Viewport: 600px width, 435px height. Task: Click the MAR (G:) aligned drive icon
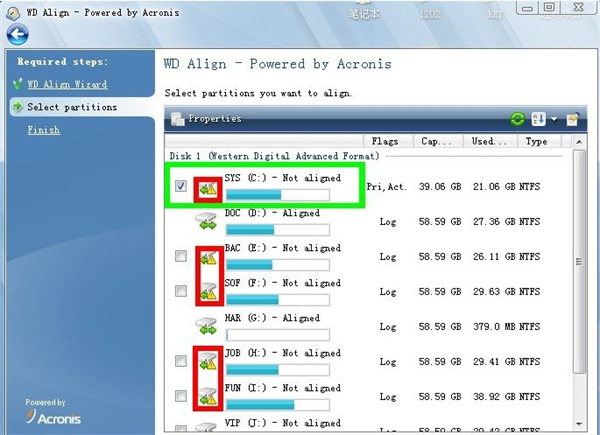206,326
